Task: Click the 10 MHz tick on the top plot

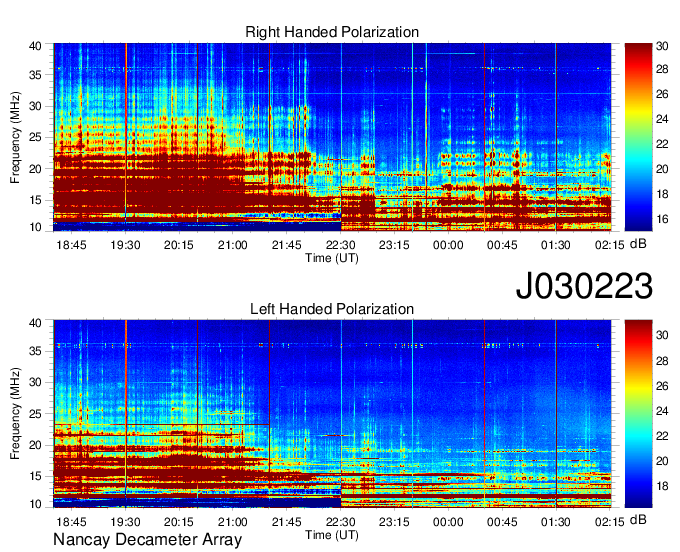Action: click(35, 227)
